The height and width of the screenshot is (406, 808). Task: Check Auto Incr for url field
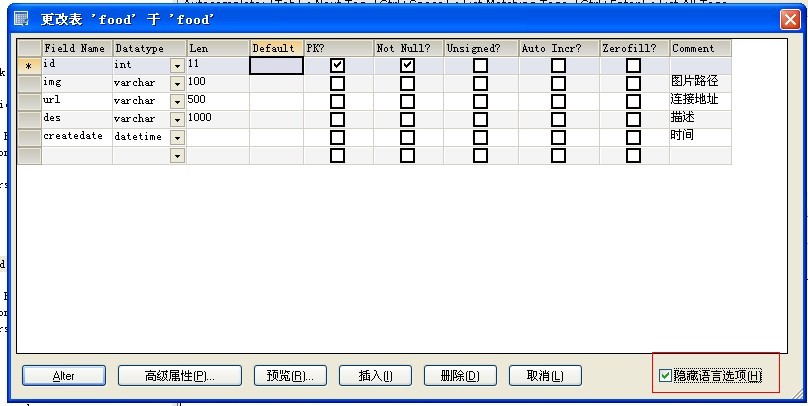pos(559,102)
